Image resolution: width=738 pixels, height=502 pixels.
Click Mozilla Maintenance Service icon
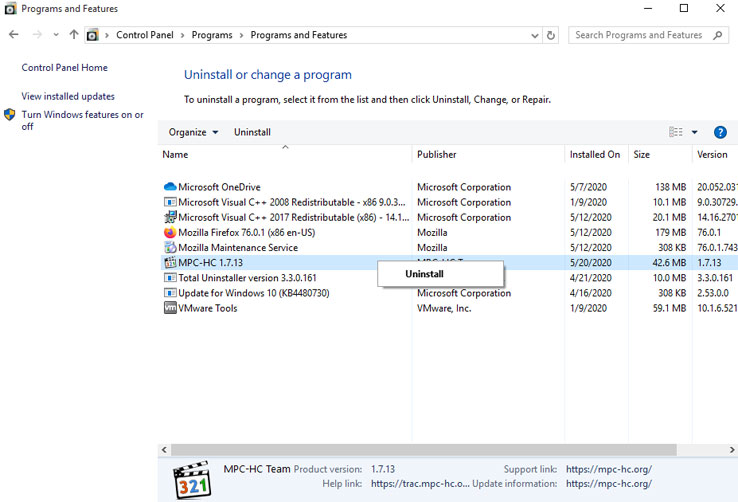(x=170, y=247)
